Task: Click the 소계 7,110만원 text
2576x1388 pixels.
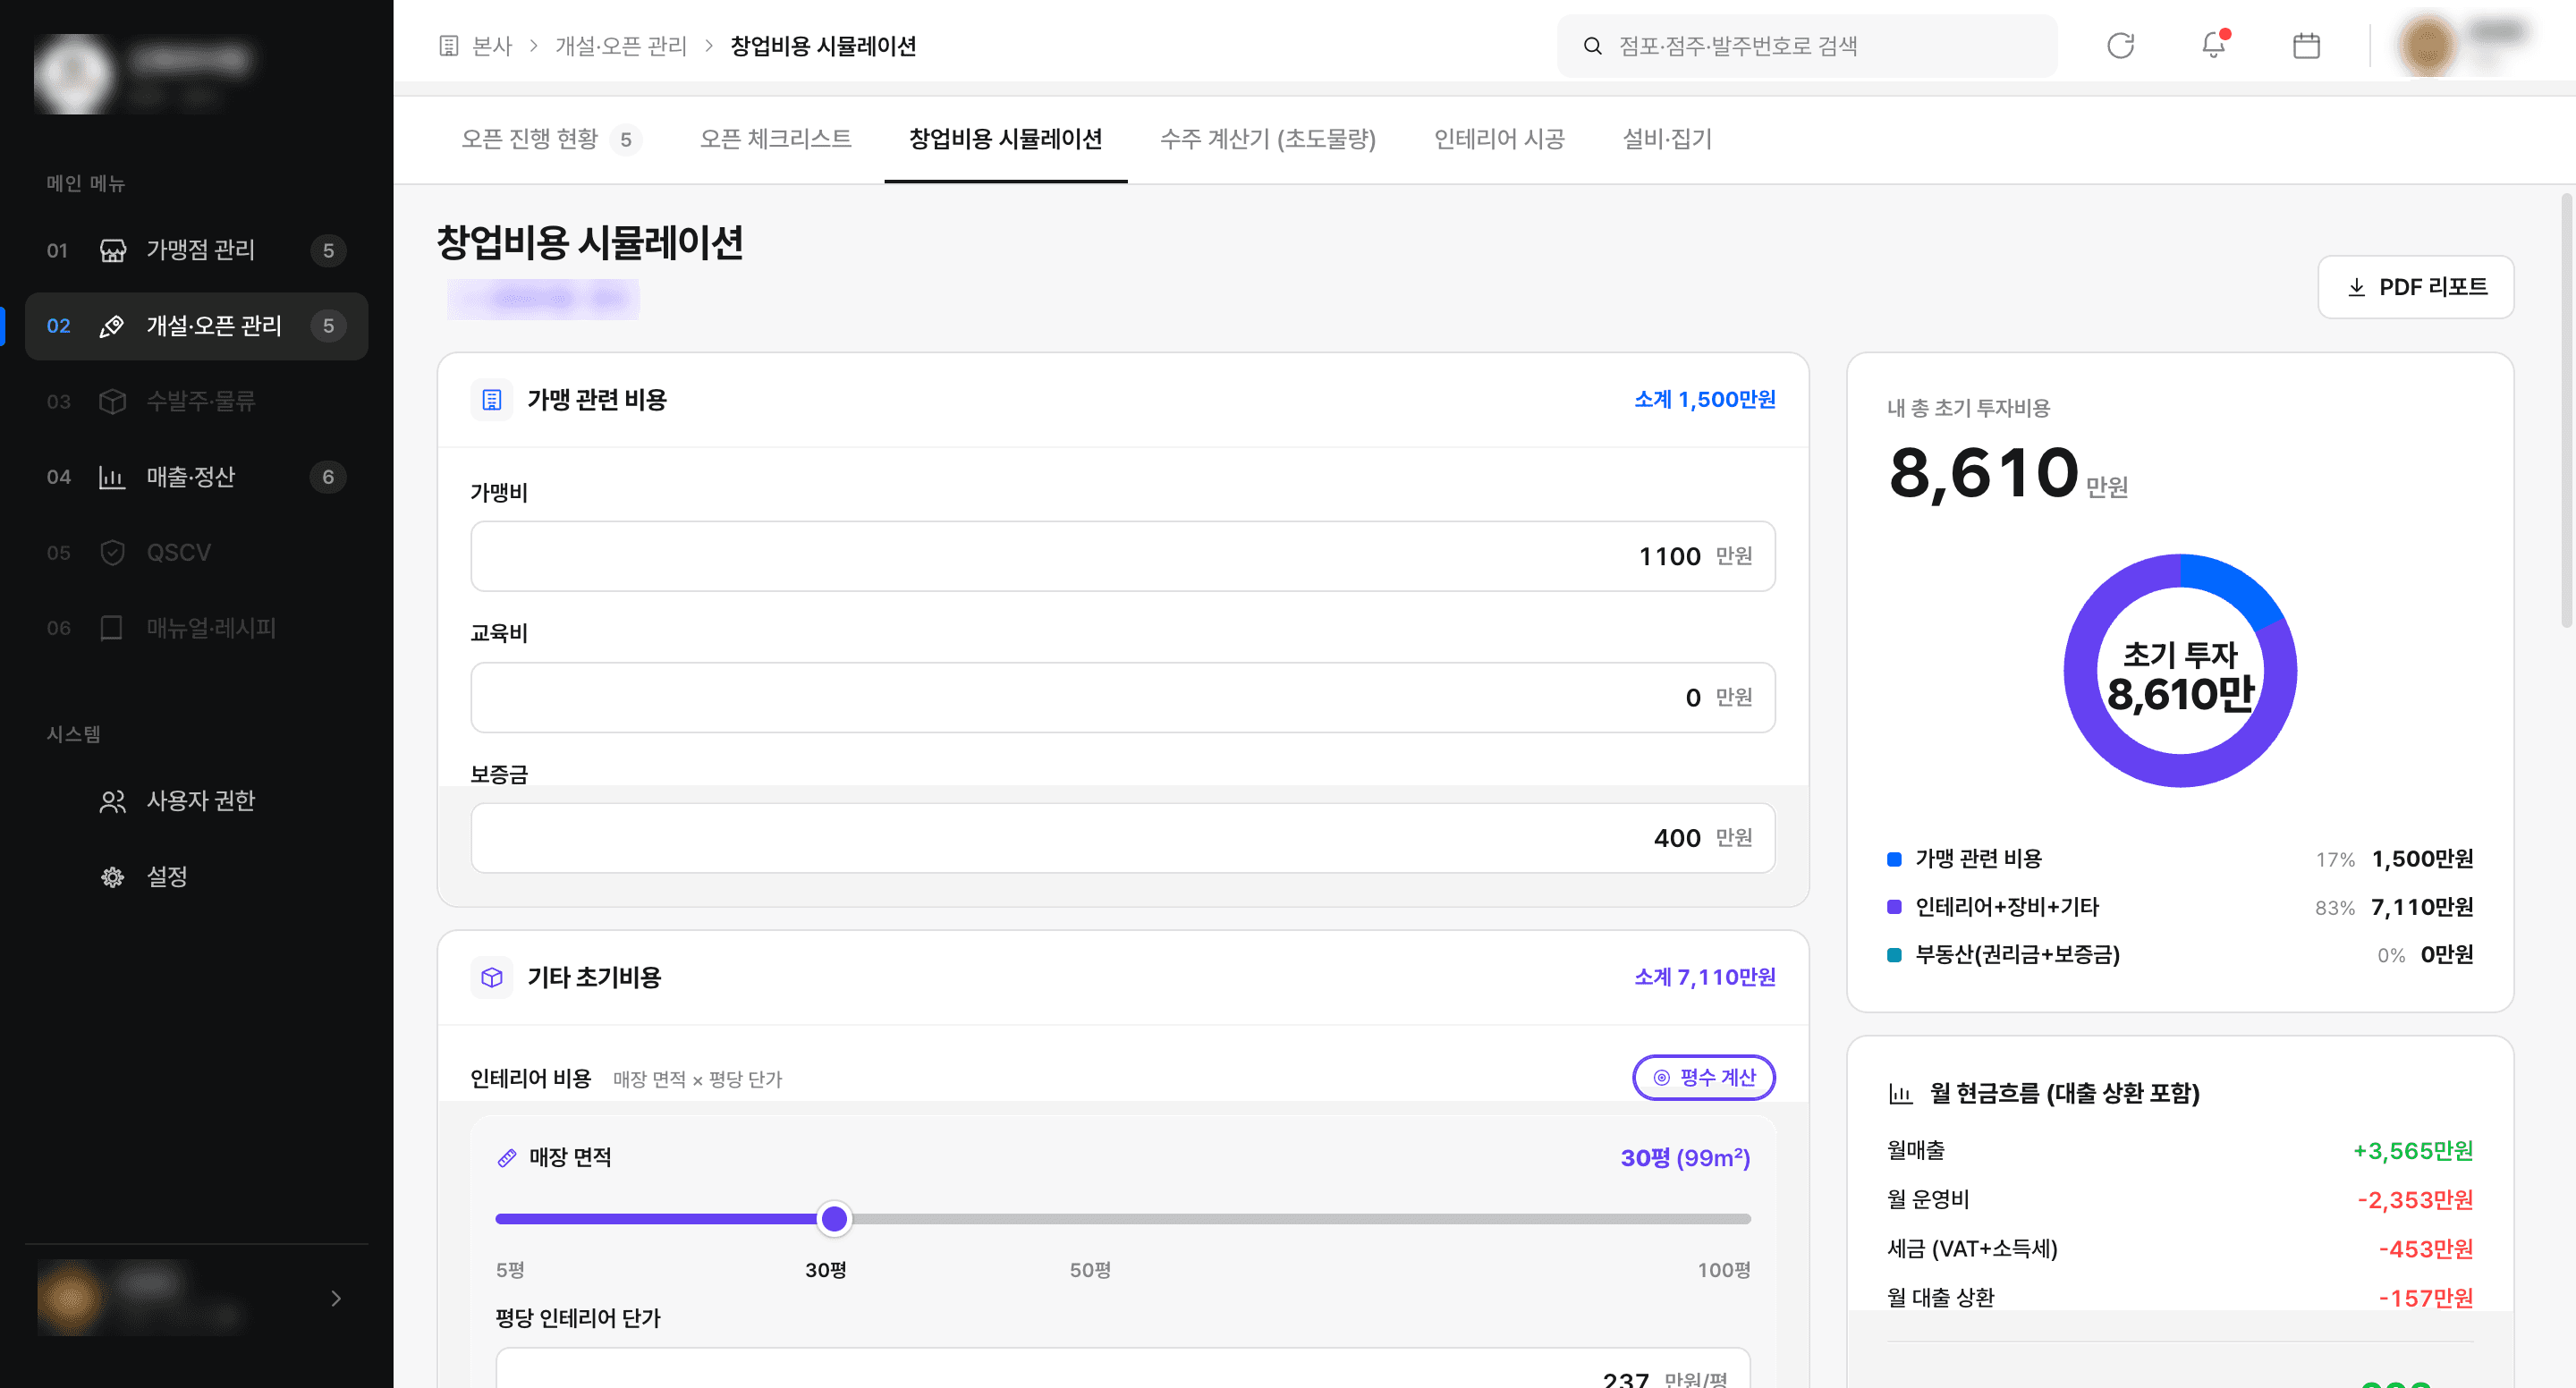Action: [x=1704, y=977]
